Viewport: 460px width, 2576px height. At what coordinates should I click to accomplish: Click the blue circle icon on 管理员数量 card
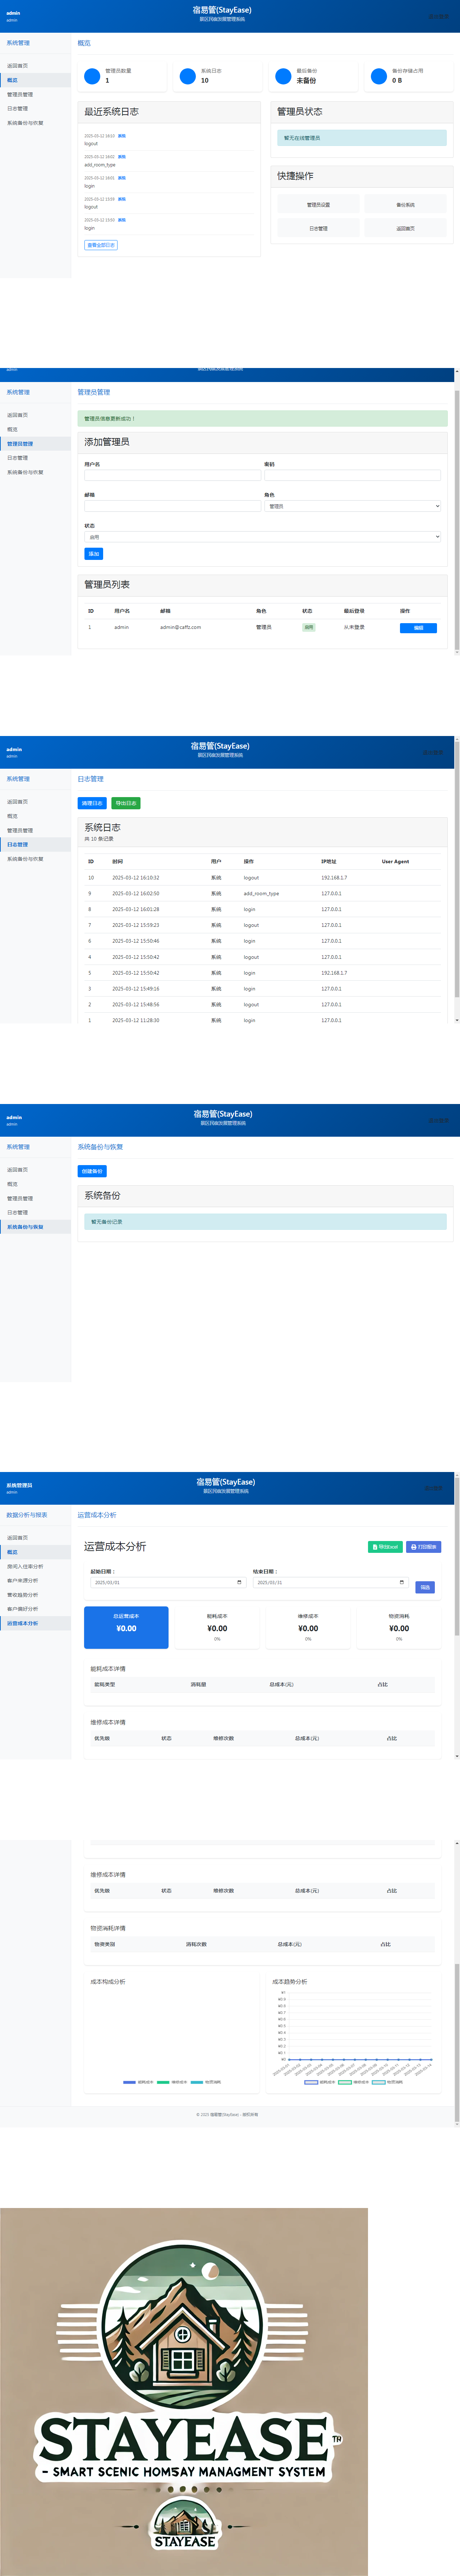pyautogui.click(x=92, y=76)
